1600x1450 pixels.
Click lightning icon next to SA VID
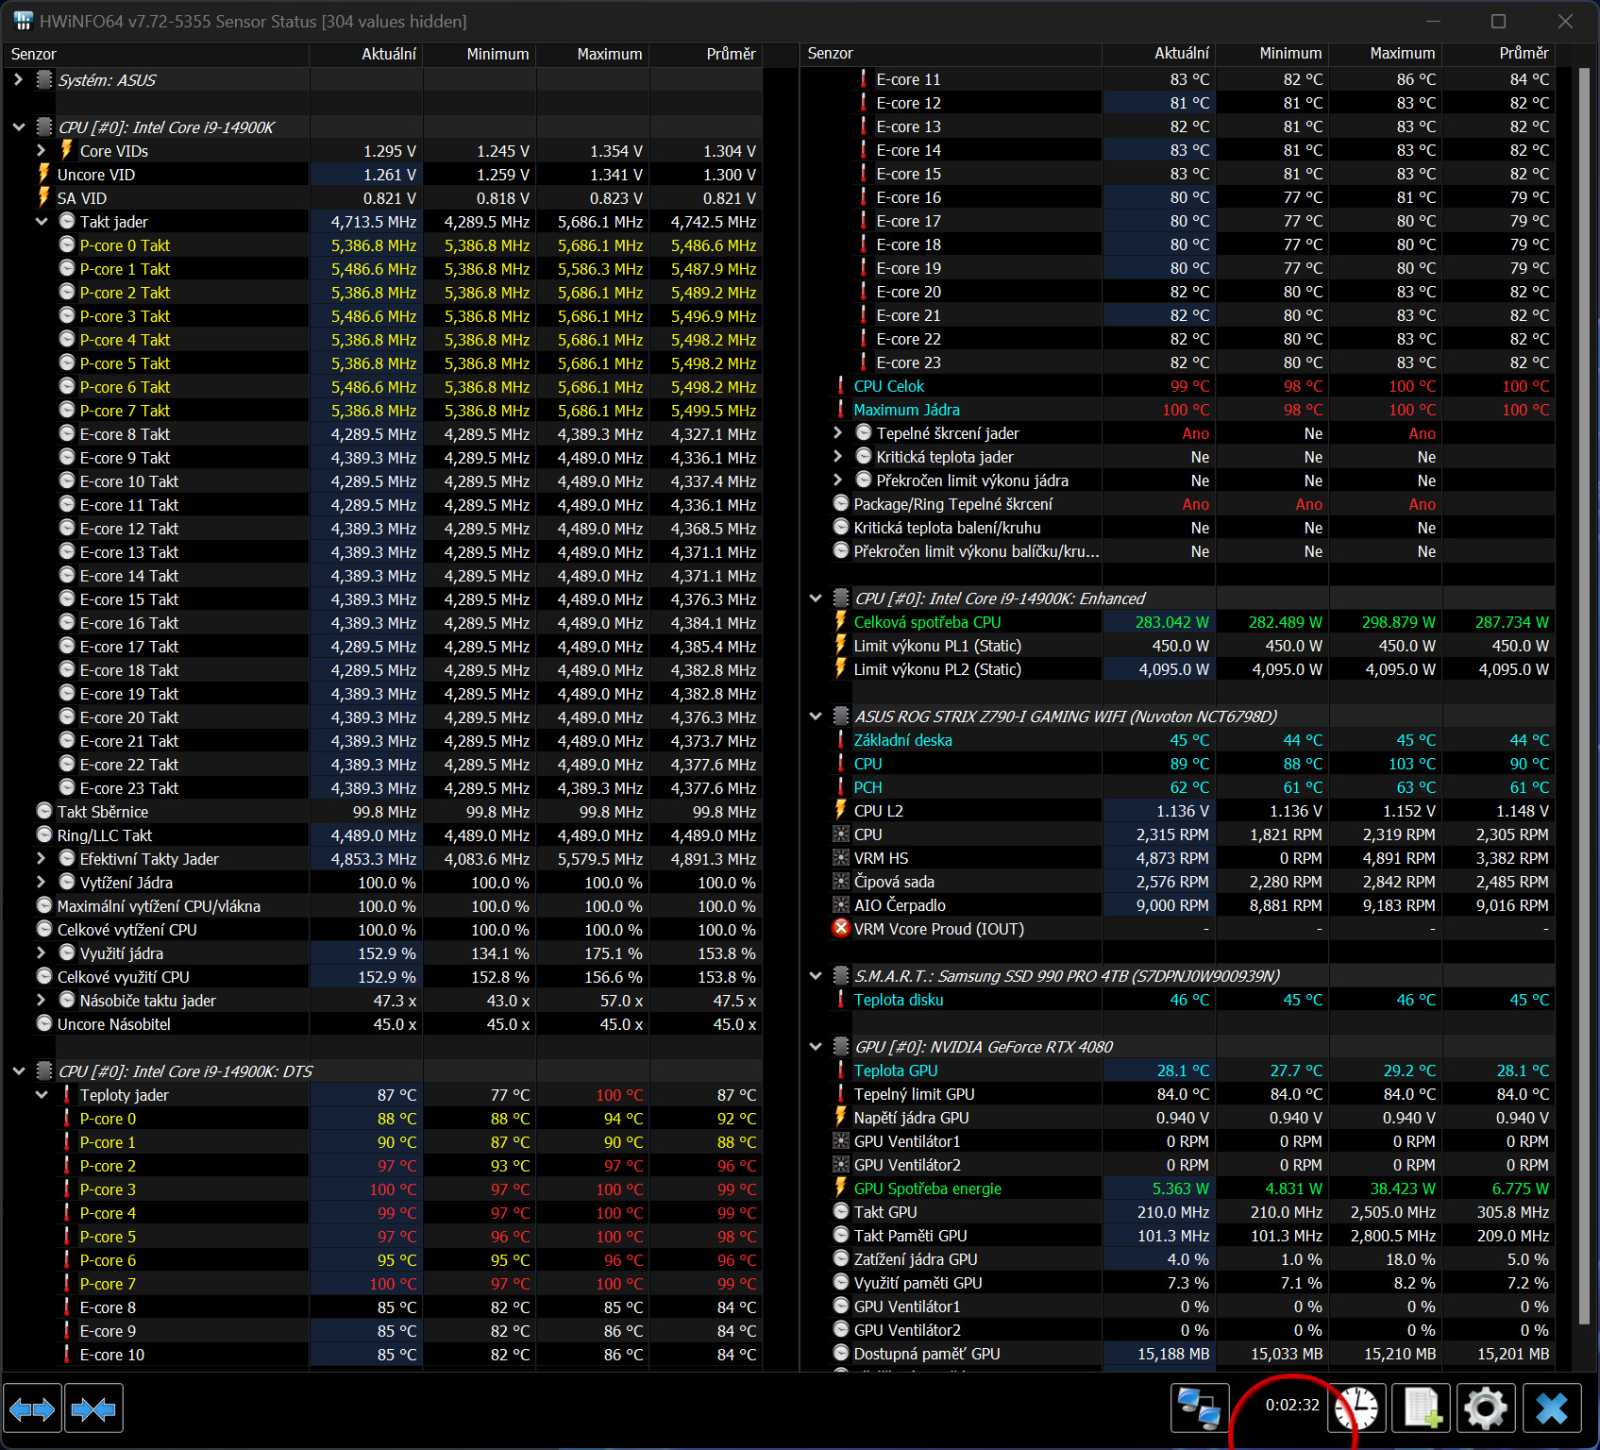pyautogui.click(x=44, y=198)
